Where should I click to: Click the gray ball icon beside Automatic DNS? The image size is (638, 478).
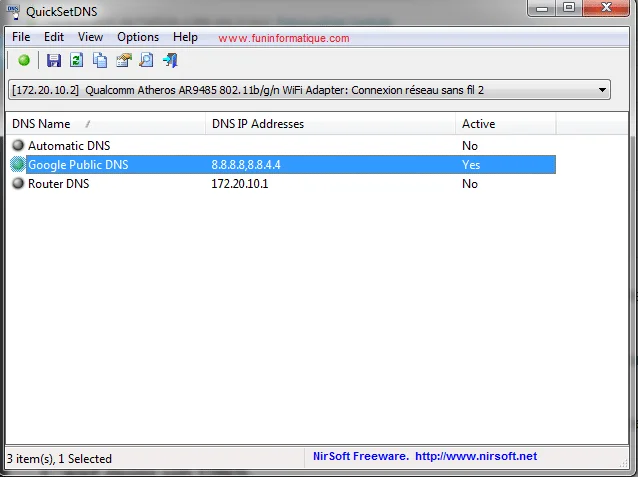tap(18, 145)
